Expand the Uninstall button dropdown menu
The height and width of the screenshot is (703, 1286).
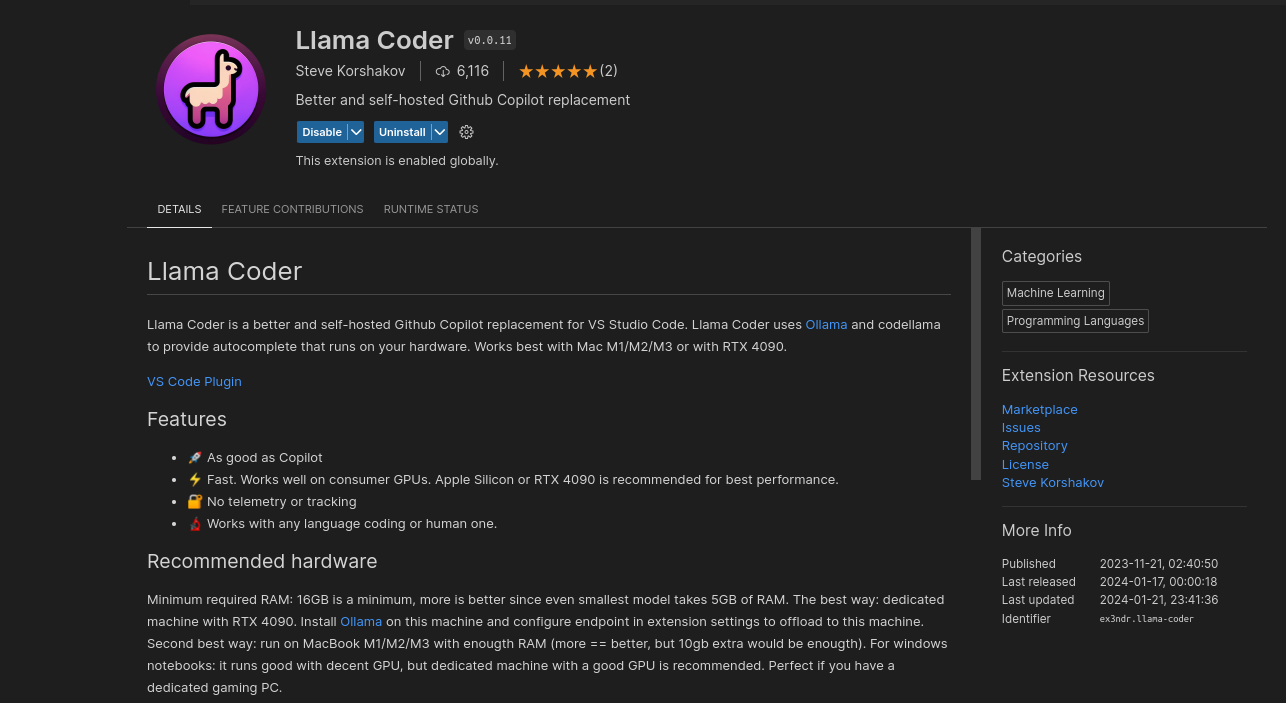point(439,131)
